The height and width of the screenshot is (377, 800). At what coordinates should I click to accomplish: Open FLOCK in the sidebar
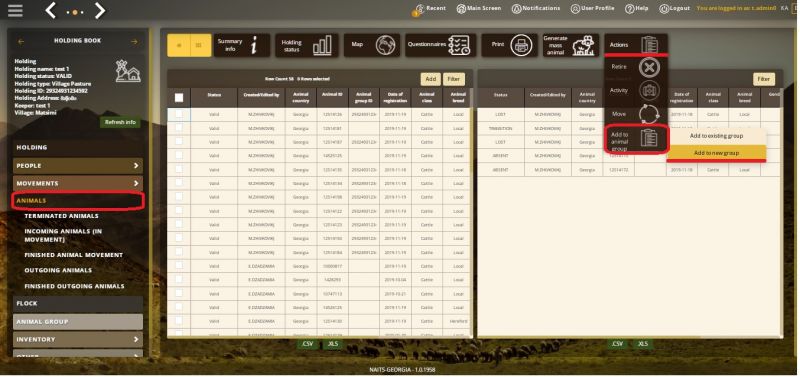click(x=78, y=304)
